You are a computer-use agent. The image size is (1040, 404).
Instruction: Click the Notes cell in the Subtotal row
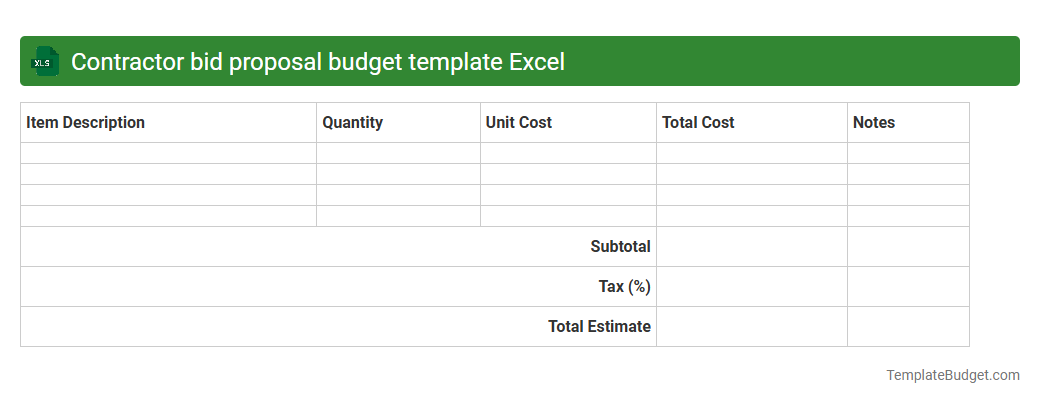[909, 247]
